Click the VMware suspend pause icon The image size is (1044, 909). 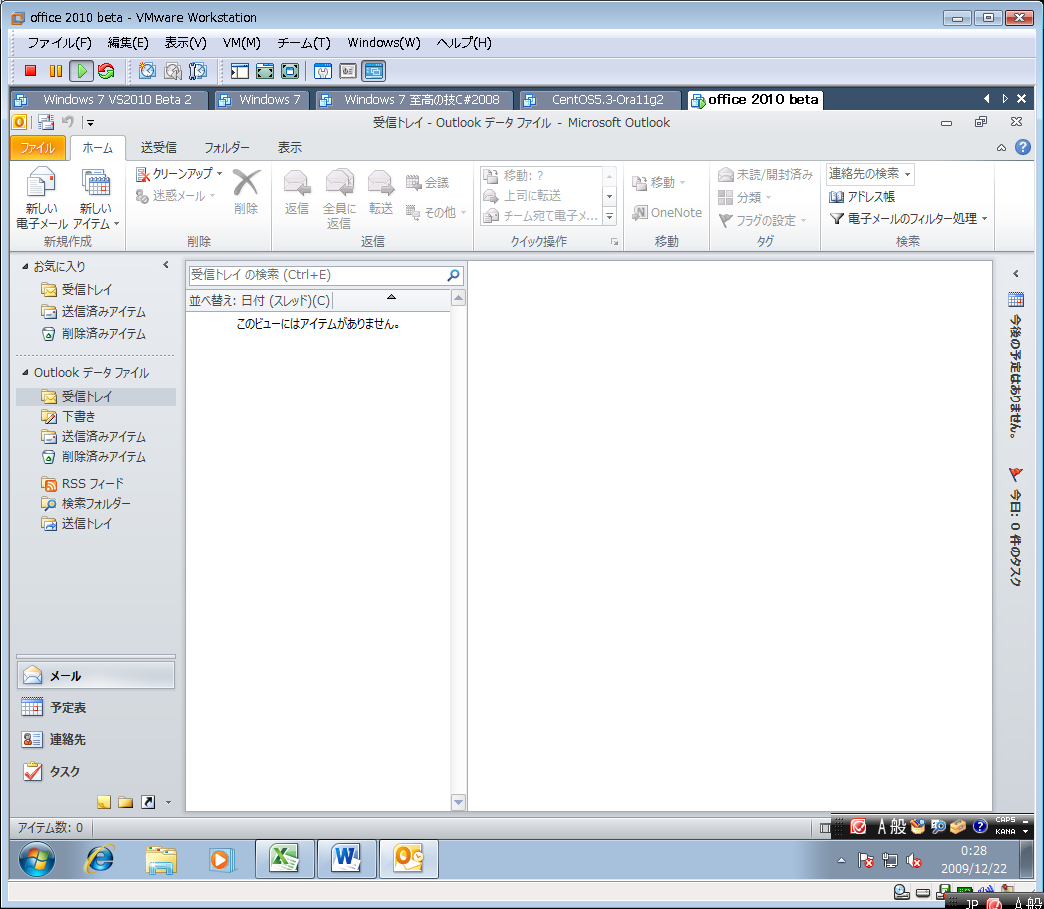coord(55,71)
